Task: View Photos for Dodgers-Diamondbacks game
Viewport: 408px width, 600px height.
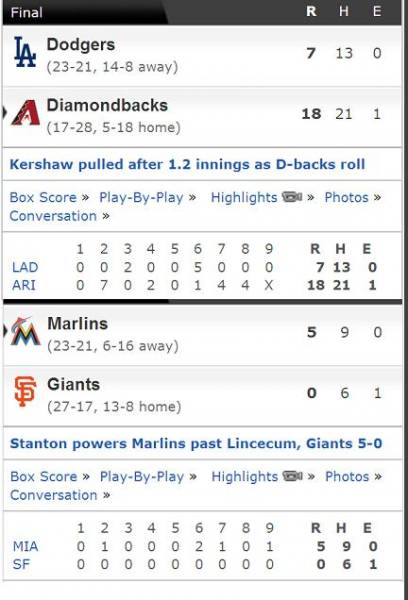Action: 346,197
